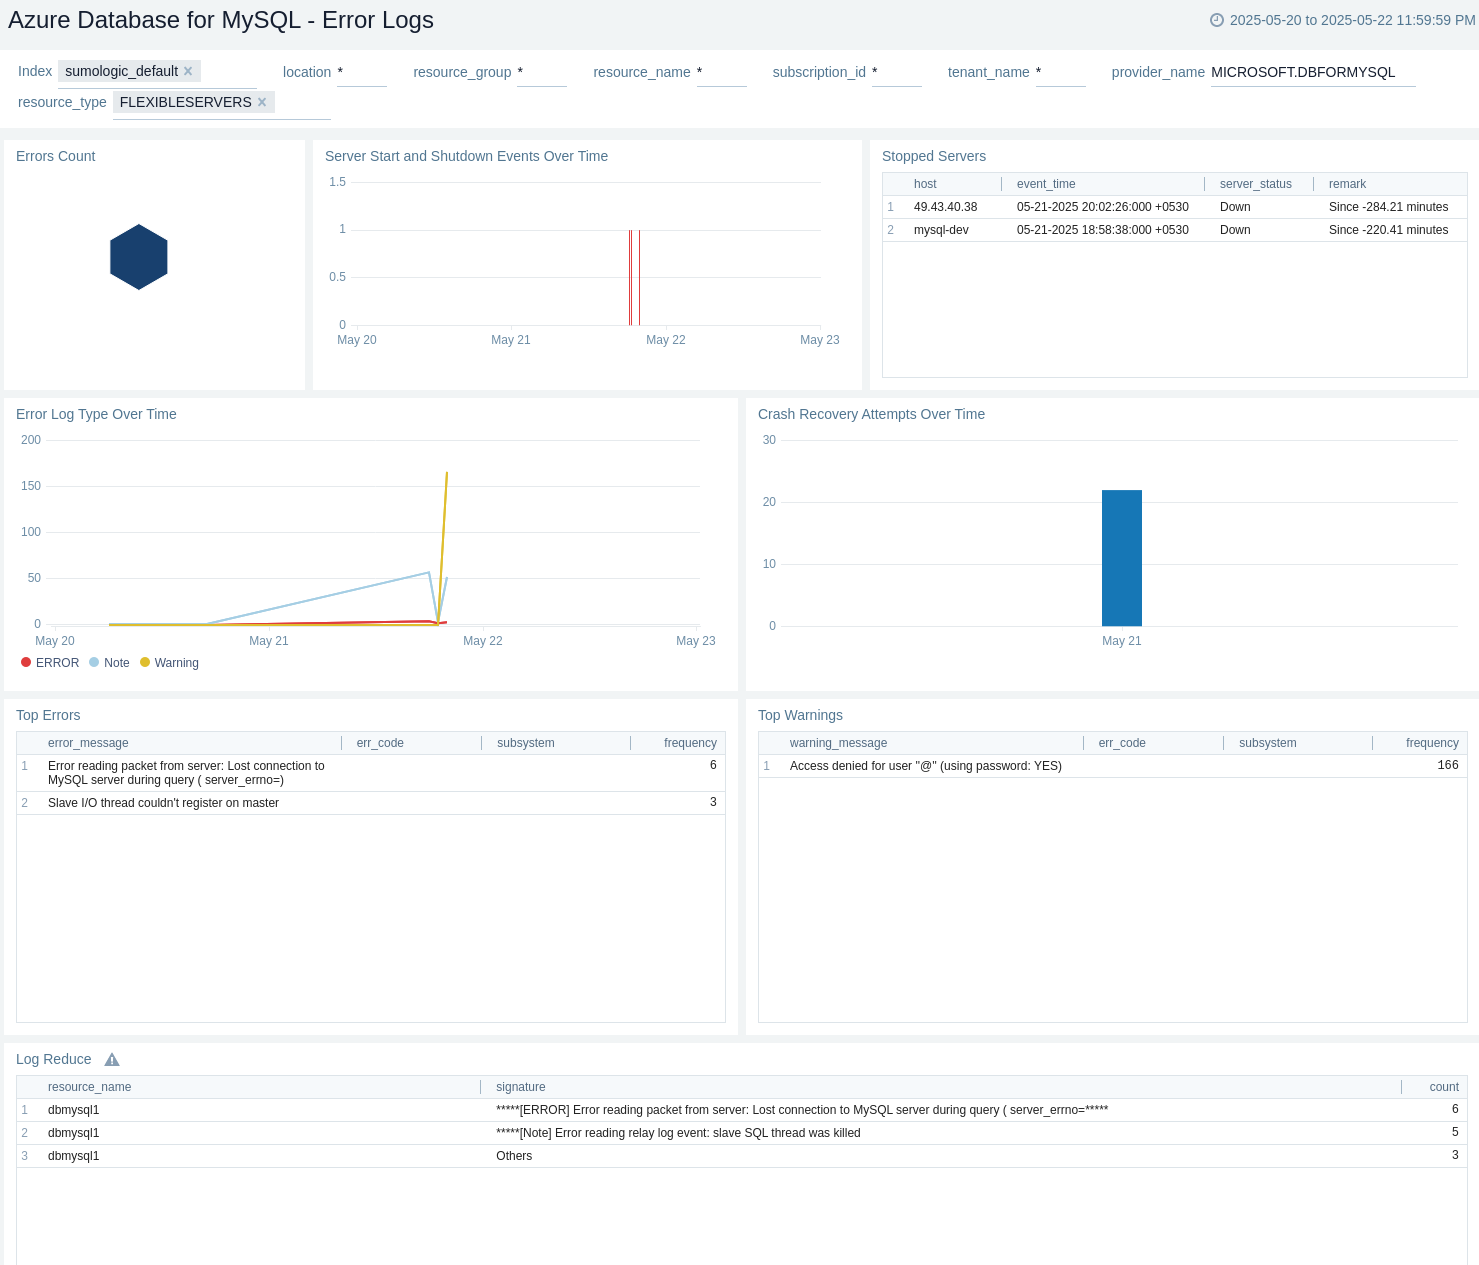Screen dimensions: 1479x1265
Task: Sort Top Warnings by warning_message column
Action: pyautogui.click(x=838, y=743)
